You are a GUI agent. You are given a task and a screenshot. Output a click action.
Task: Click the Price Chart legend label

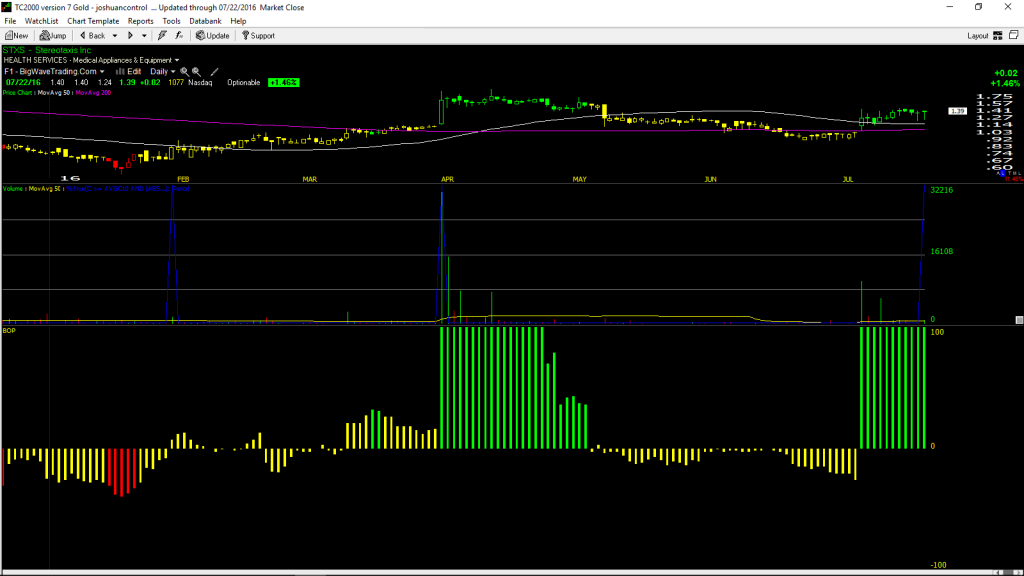[17, 93]
